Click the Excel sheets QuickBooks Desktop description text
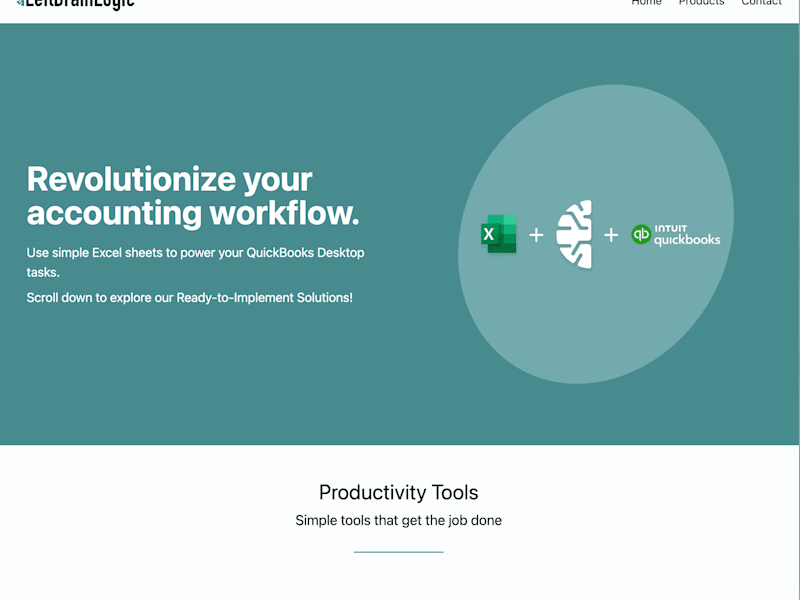 pos(195,262)
